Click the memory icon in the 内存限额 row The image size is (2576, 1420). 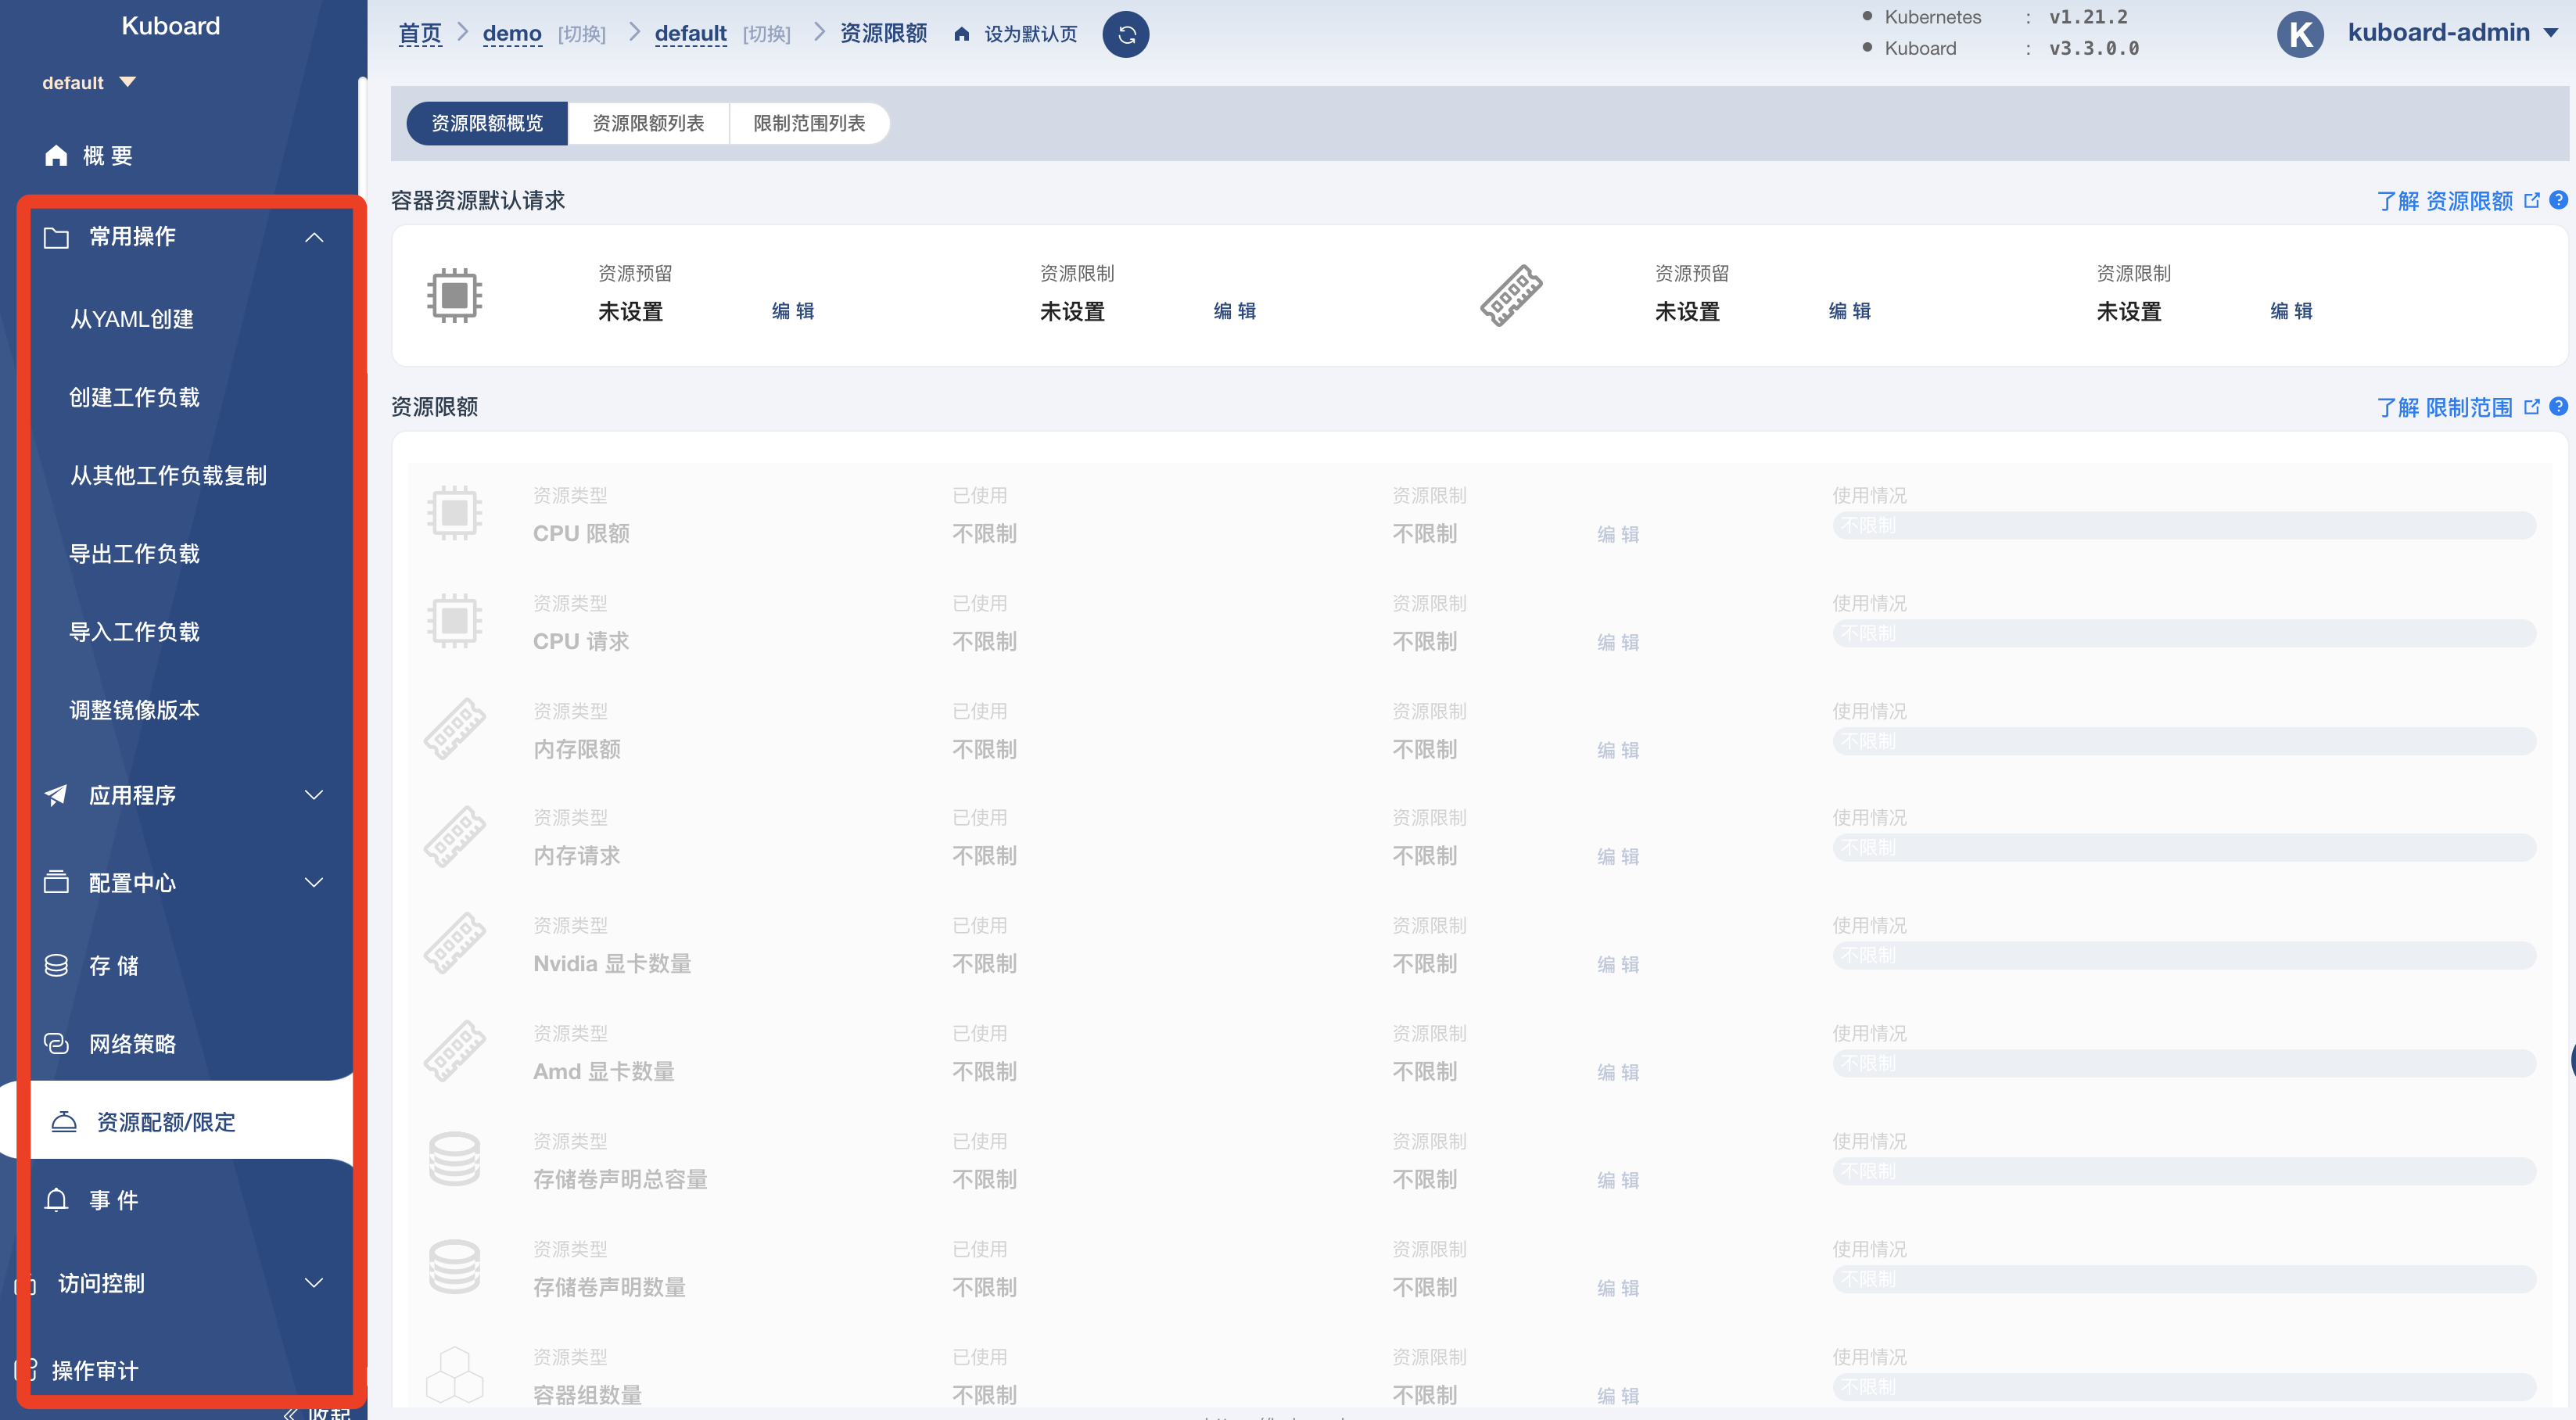point(455,729)
